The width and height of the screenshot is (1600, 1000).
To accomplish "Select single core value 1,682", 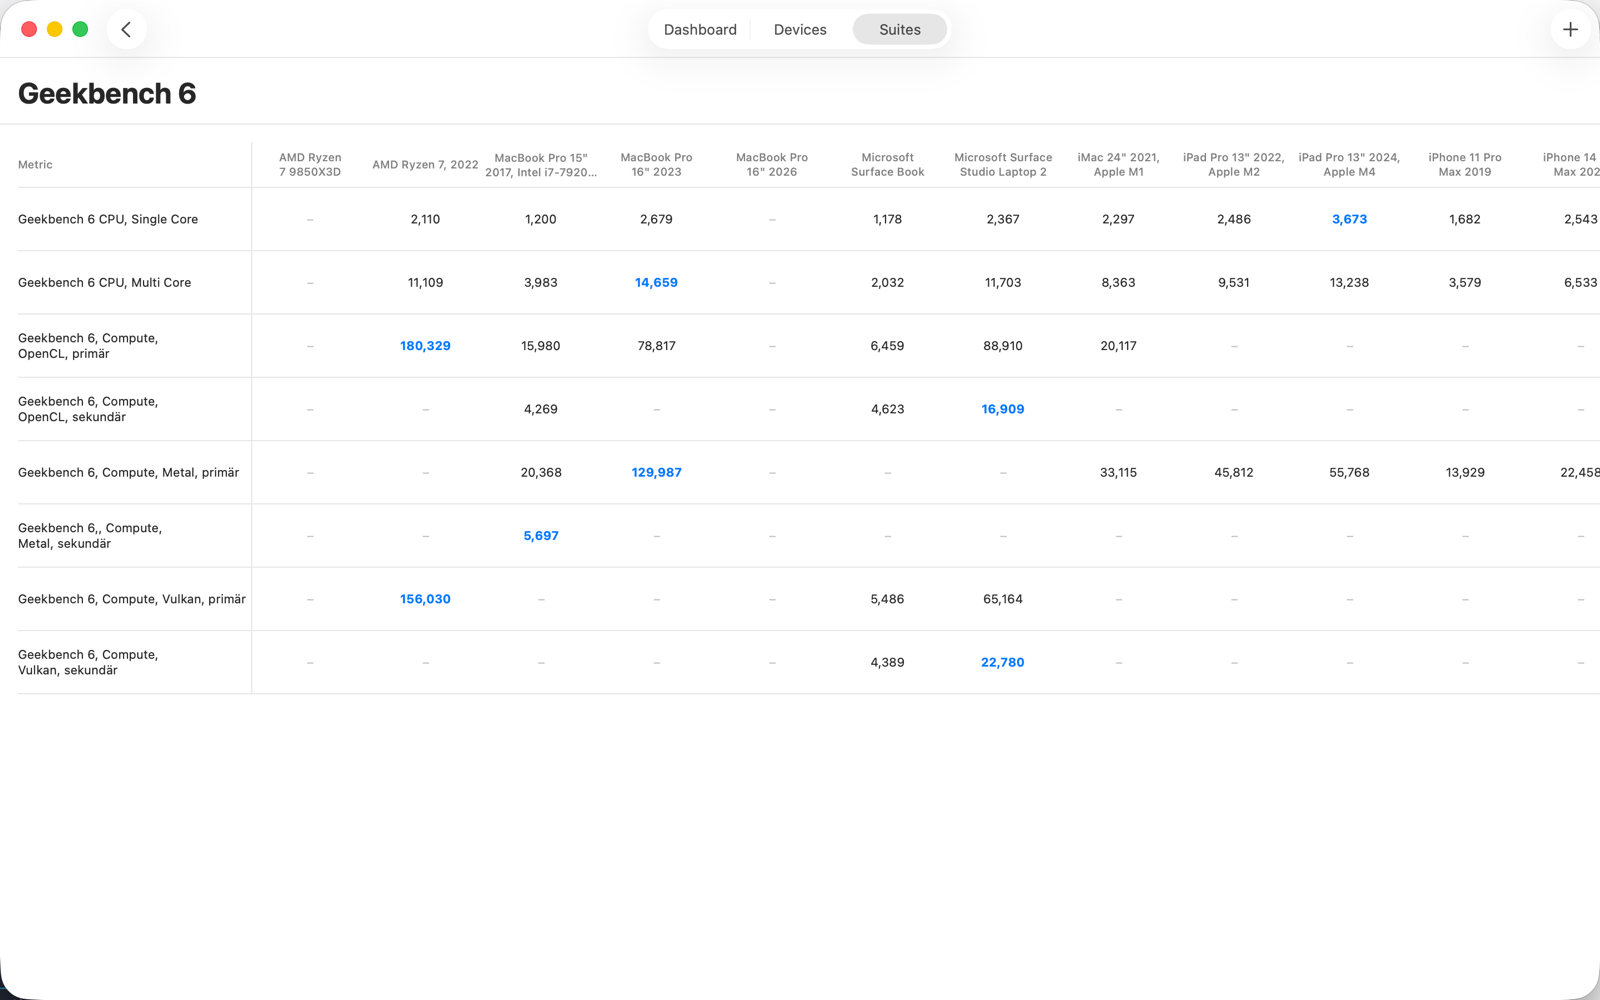I will (x=1465, y=219).
